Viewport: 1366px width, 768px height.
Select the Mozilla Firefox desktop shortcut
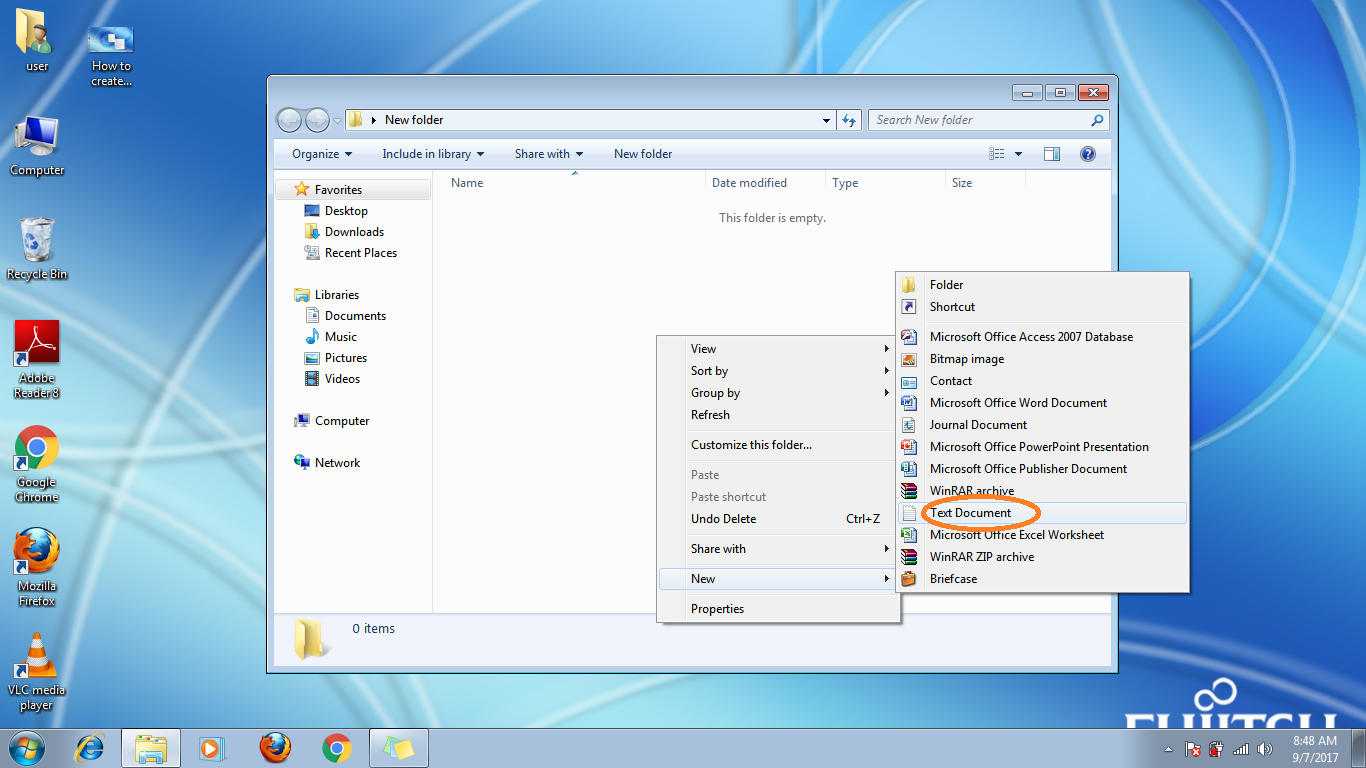pyautogui.click(x=37, y=568)
